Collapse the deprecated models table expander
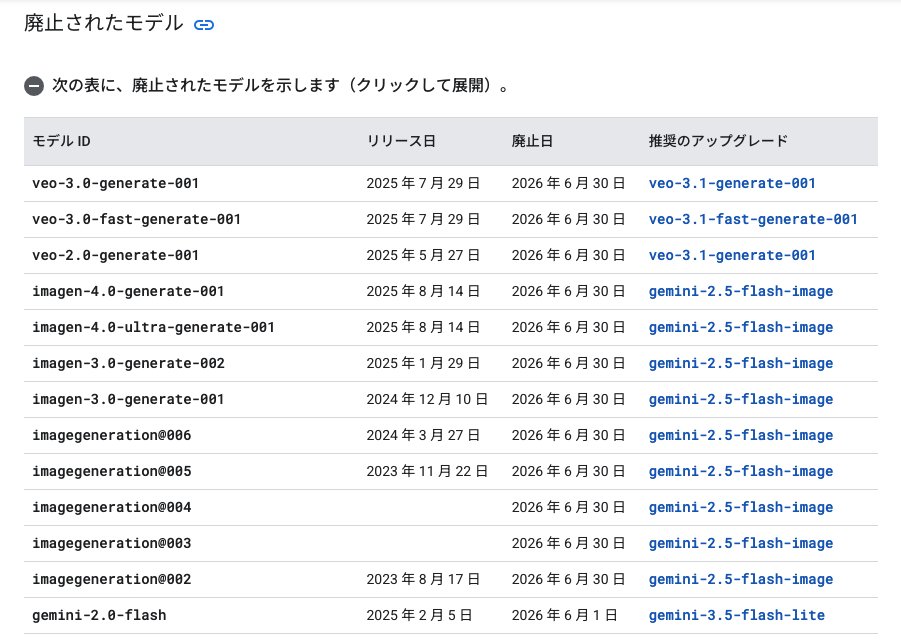Image resolution: width=901 pixels, height=640 pixels. tap(34, 86)
